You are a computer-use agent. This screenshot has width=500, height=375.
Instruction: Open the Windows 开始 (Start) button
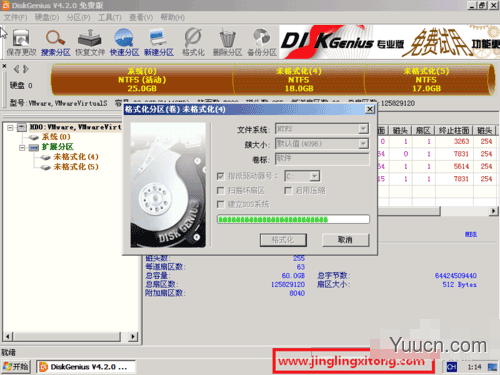coord(16,367)
